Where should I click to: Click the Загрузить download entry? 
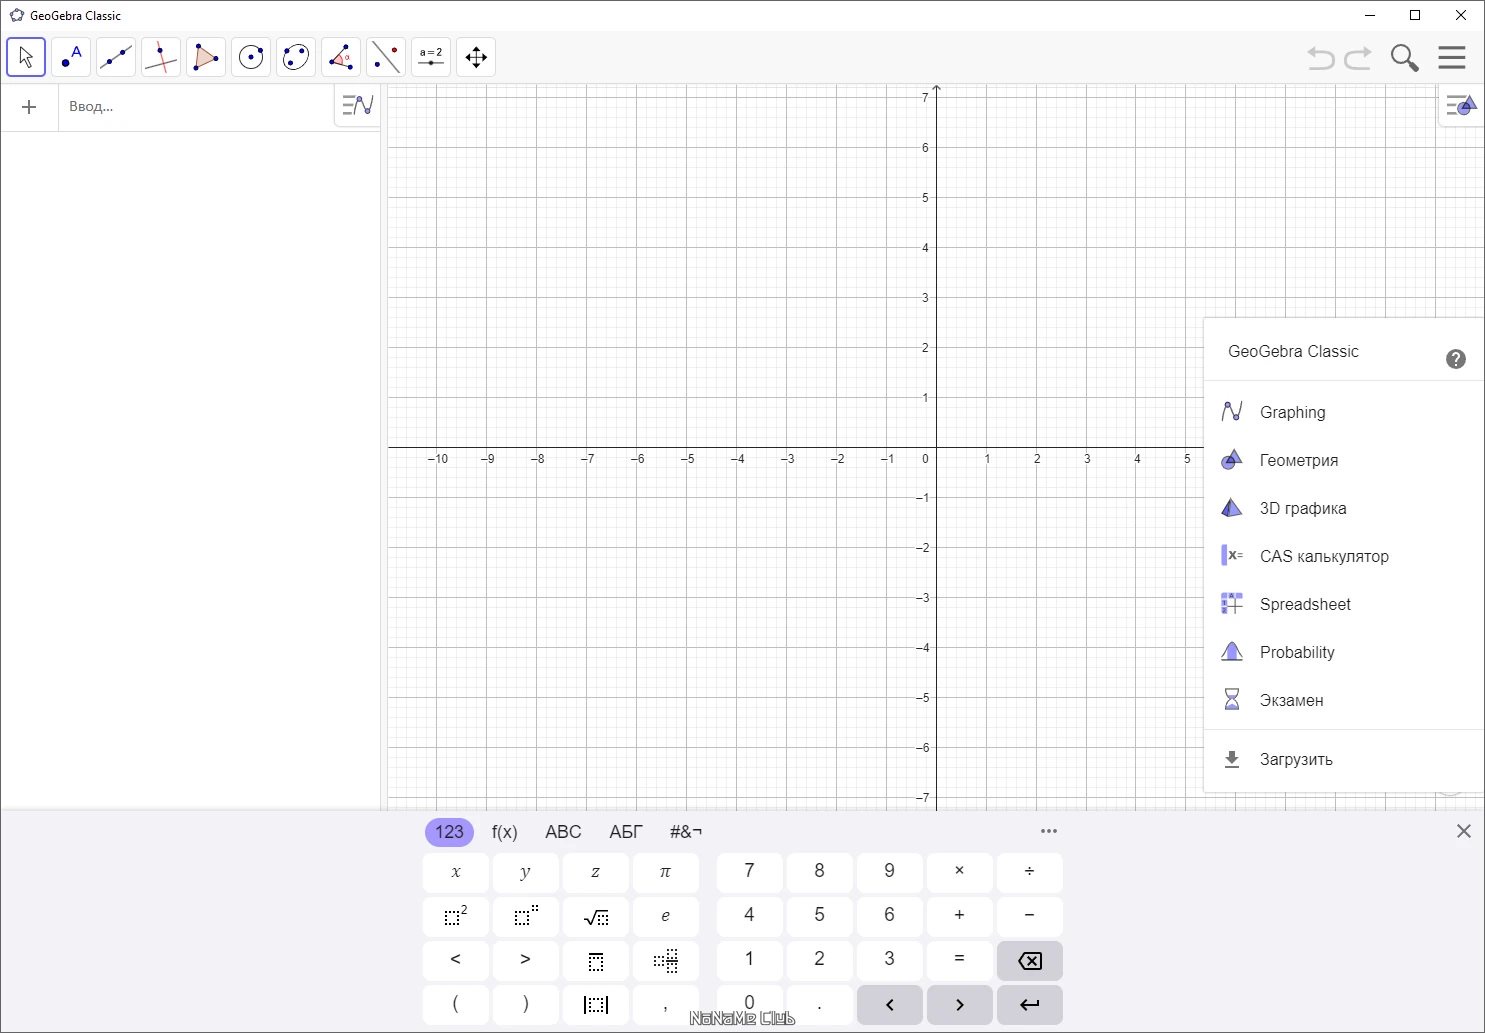click(x=1344, y=759)
